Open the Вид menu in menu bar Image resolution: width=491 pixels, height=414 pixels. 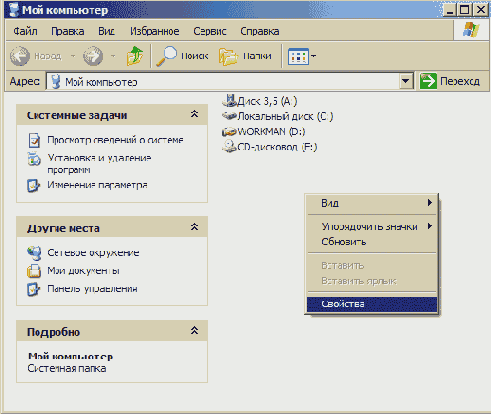point(106,31)
